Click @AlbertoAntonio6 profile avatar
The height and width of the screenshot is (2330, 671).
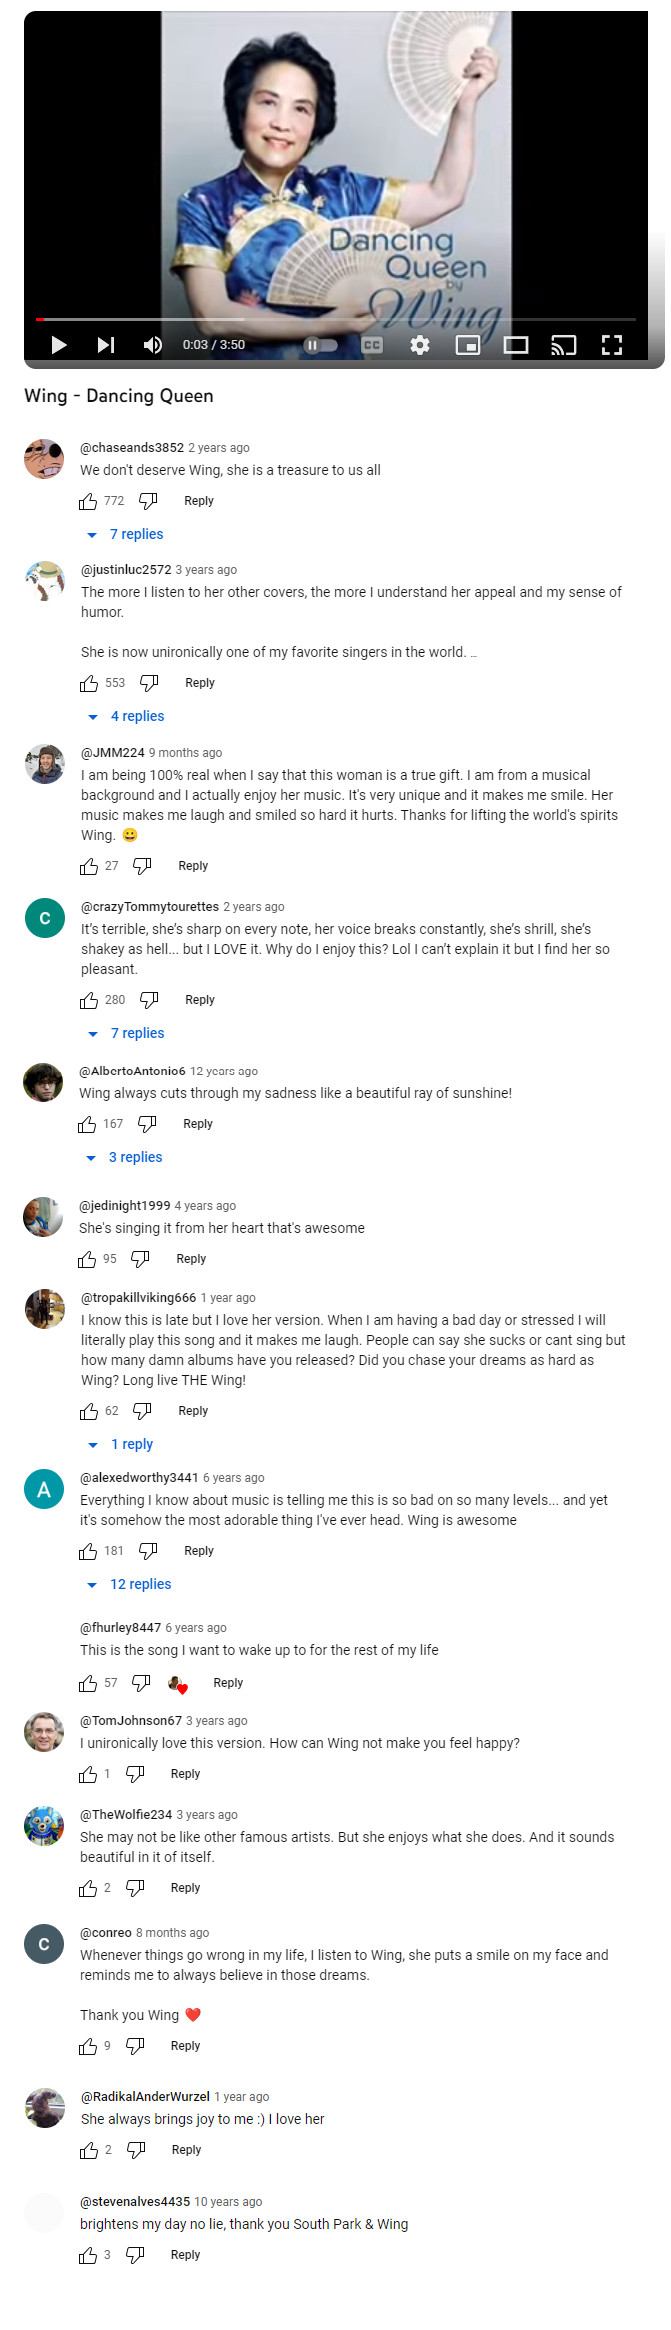point(43,1083)
